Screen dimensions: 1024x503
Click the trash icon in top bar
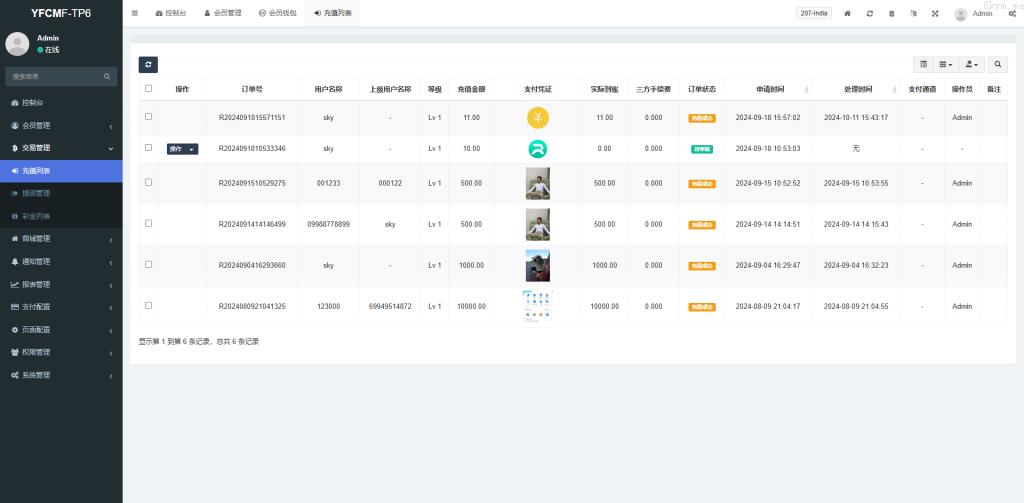(x=891, y=13)
